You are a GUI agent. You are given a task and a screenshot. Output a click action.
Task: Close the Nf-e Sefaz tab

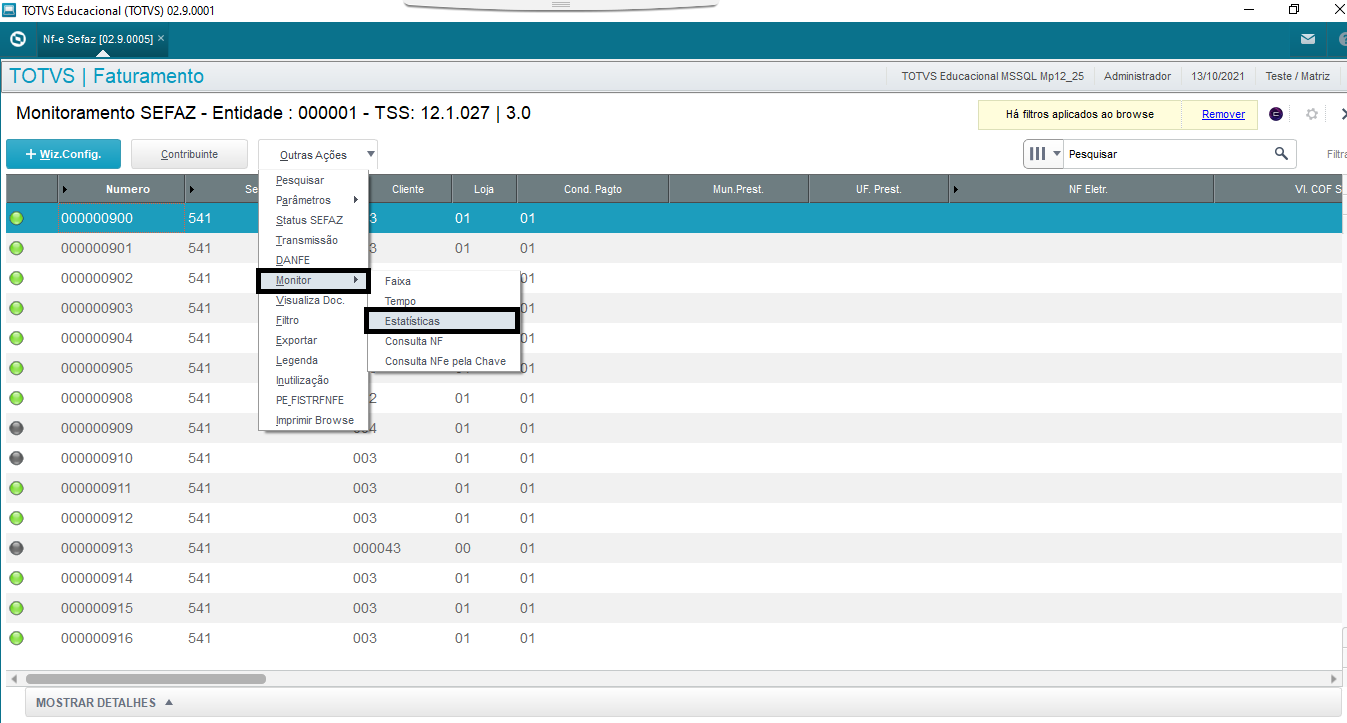coord(161,38)
